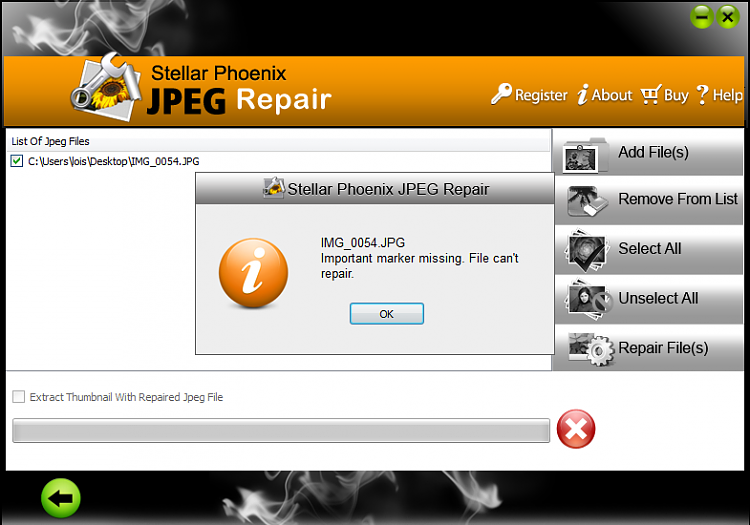
Task: Click the Repair File(s) gear icon
Action: [x=591, y=350]
